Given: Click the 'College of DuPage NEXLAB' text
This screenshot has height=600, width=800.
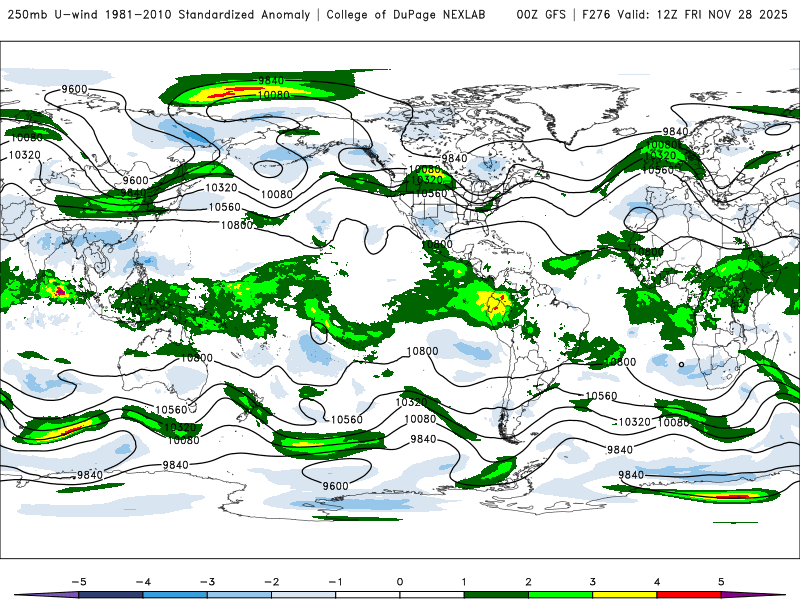Looking at the screenshot, I should (406, 14).
